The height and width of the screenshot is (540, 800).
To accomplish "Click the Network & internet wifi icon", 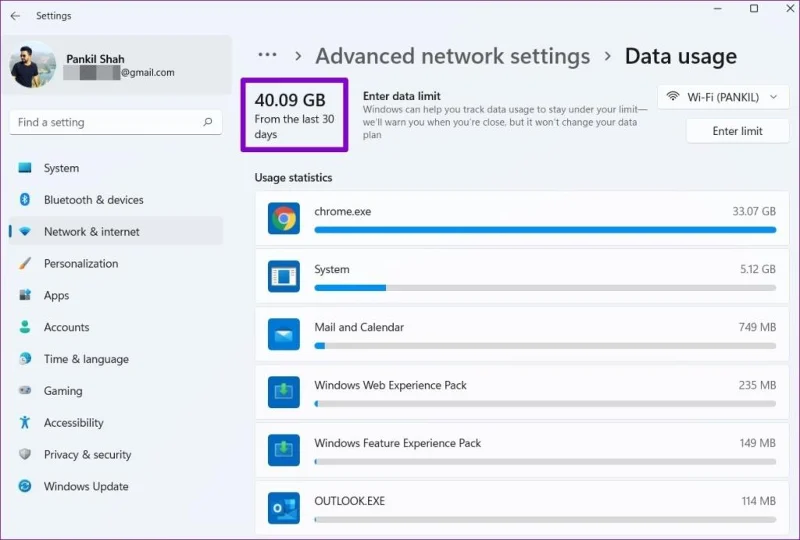I will 25,231.
